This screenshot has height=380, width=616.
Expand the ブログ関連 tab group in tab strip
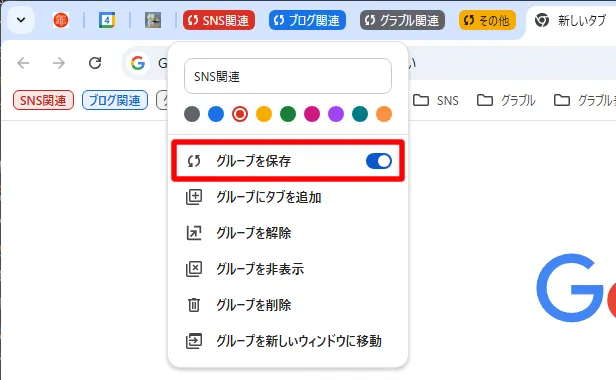[x=308, y=20]
